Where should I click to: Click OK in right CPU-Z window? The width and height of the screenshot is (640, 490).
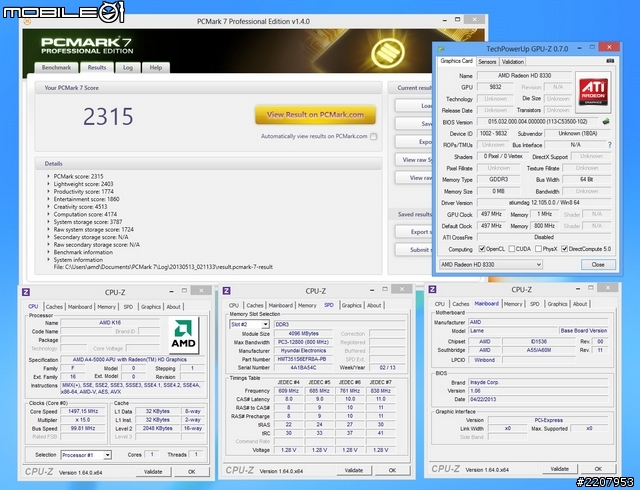pos(598,469)
